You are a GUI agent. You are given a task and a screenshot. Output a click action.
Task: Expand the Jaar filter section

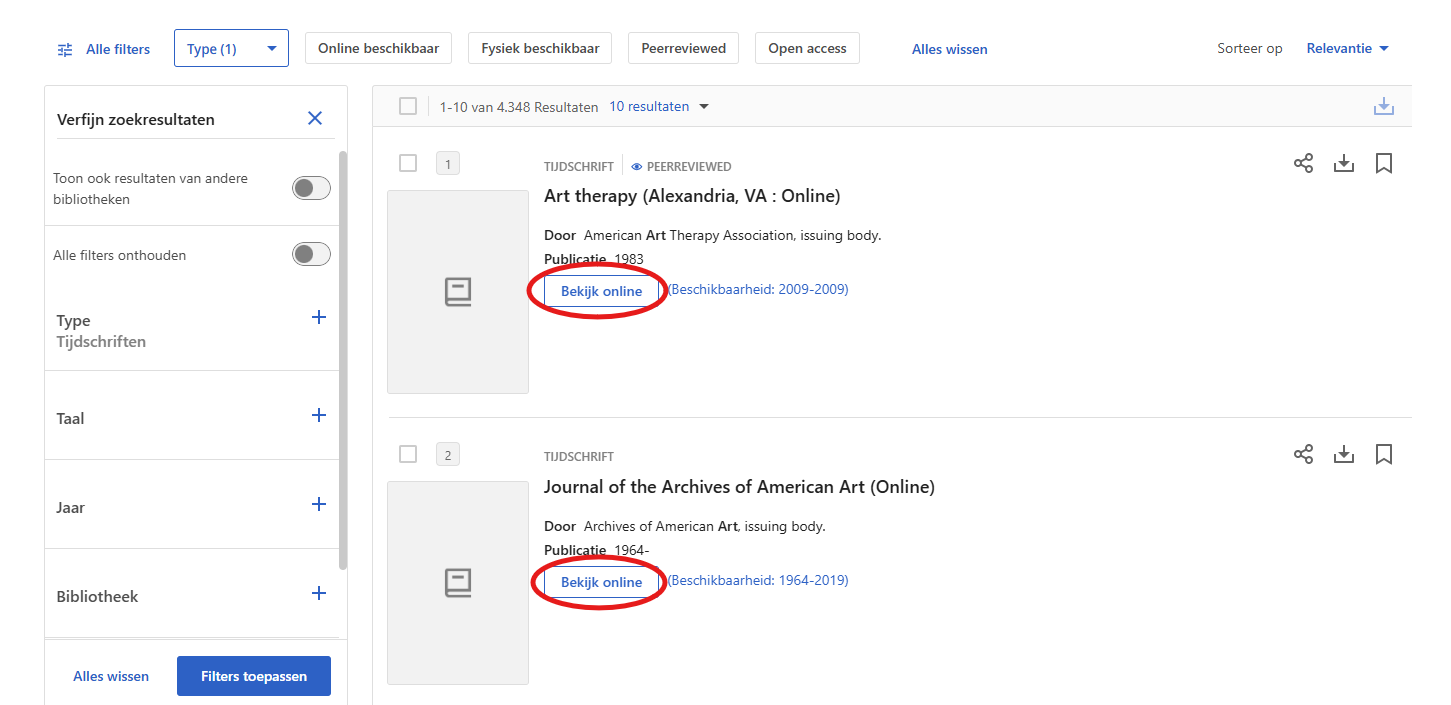point(319,504)
